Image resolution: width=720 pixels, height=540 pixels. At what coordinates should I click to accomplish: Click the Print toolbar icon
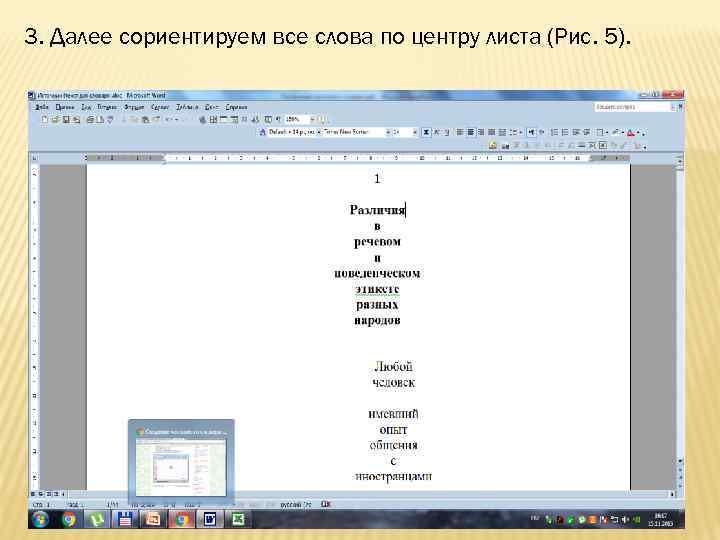90,120
